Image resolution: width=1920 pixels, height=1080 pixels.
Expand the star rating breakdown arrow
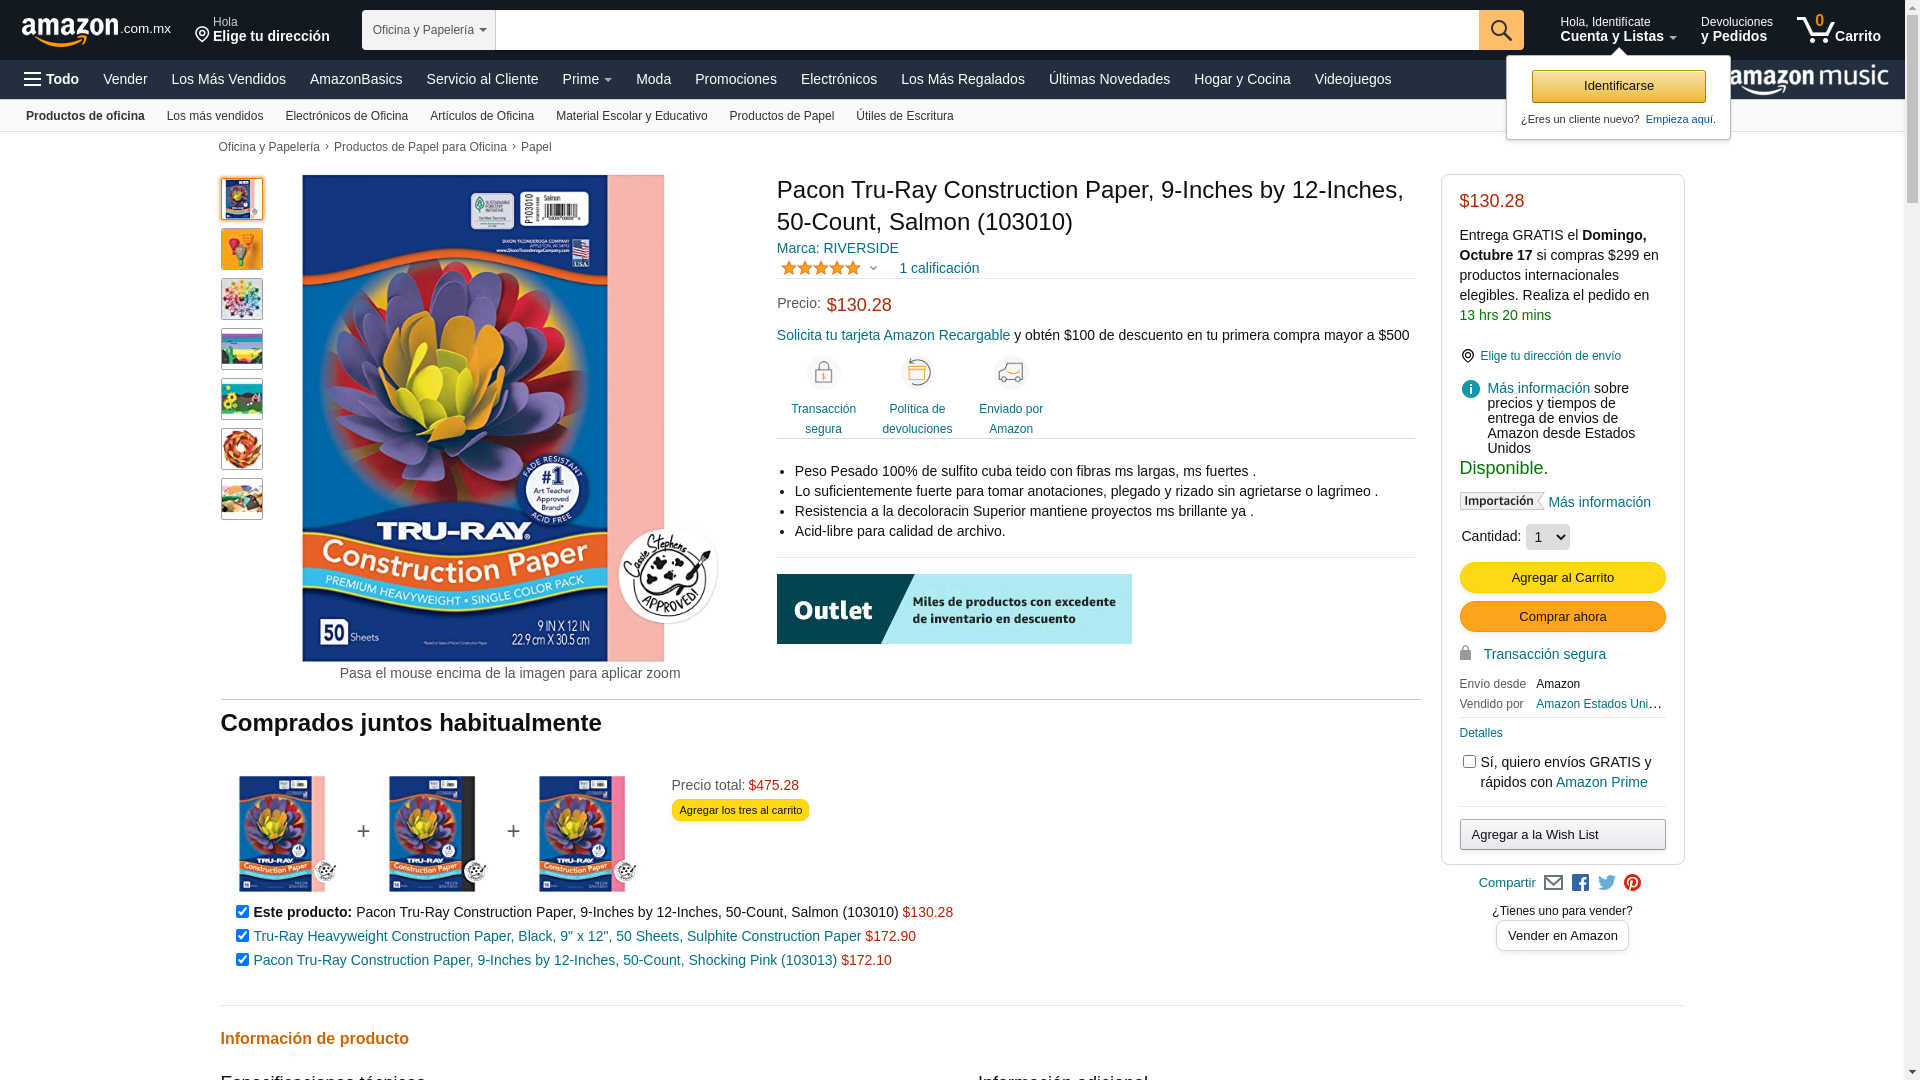[x=873, y=268]
